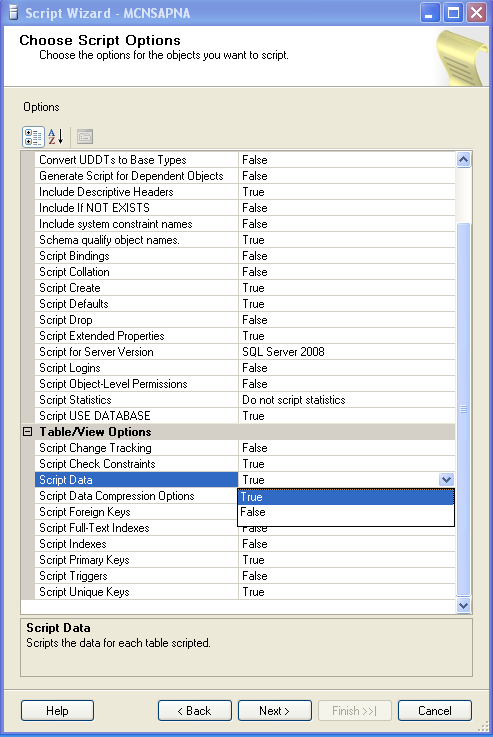Select the Script Drop row
493x737 pixels.
click(x=245, y=320)
